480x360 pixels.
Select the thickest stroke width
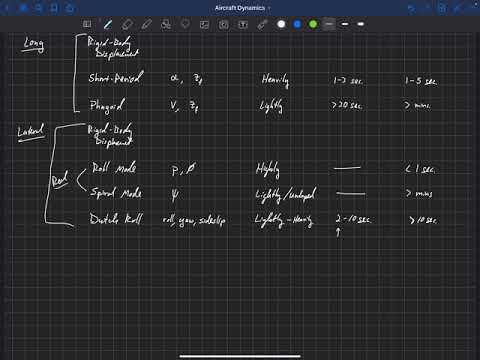point(361,24)
